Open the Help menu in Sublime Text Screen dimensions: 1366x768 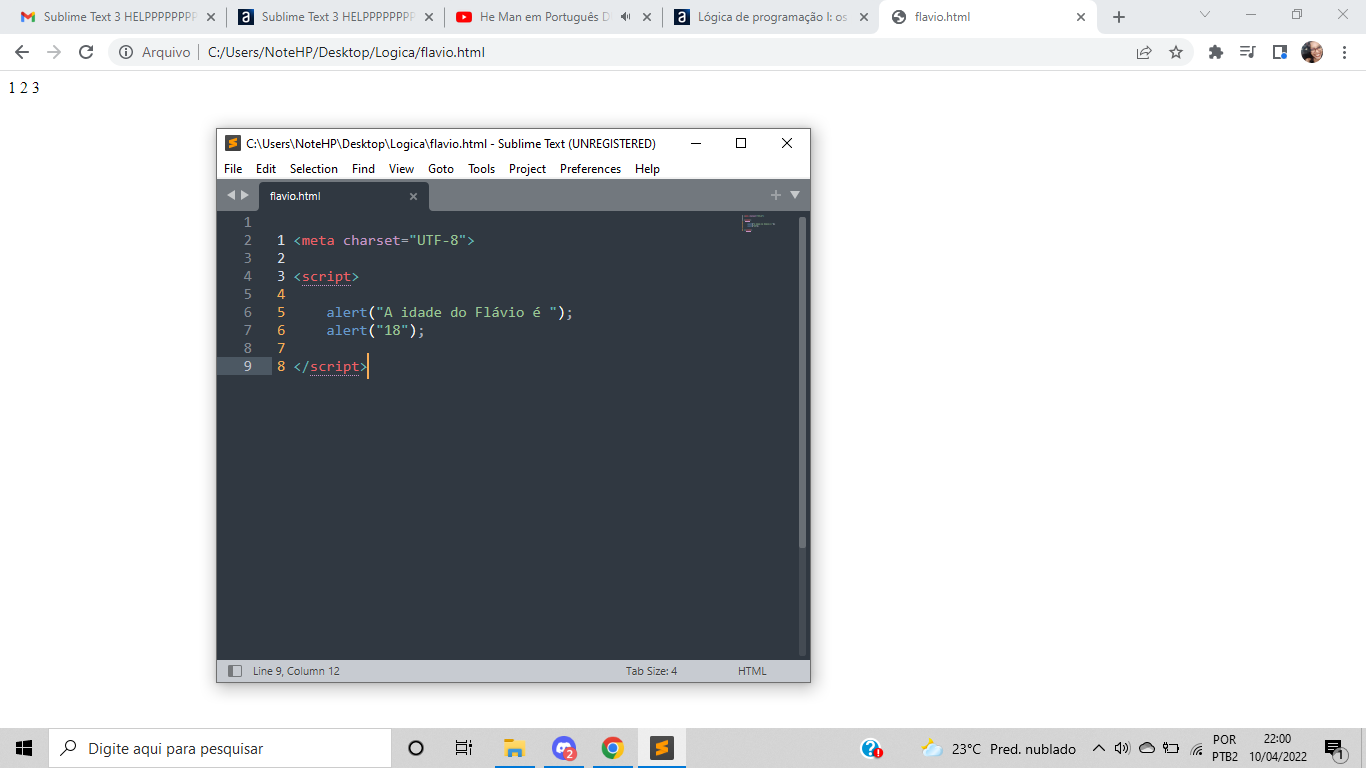click(x=647, y=169)
